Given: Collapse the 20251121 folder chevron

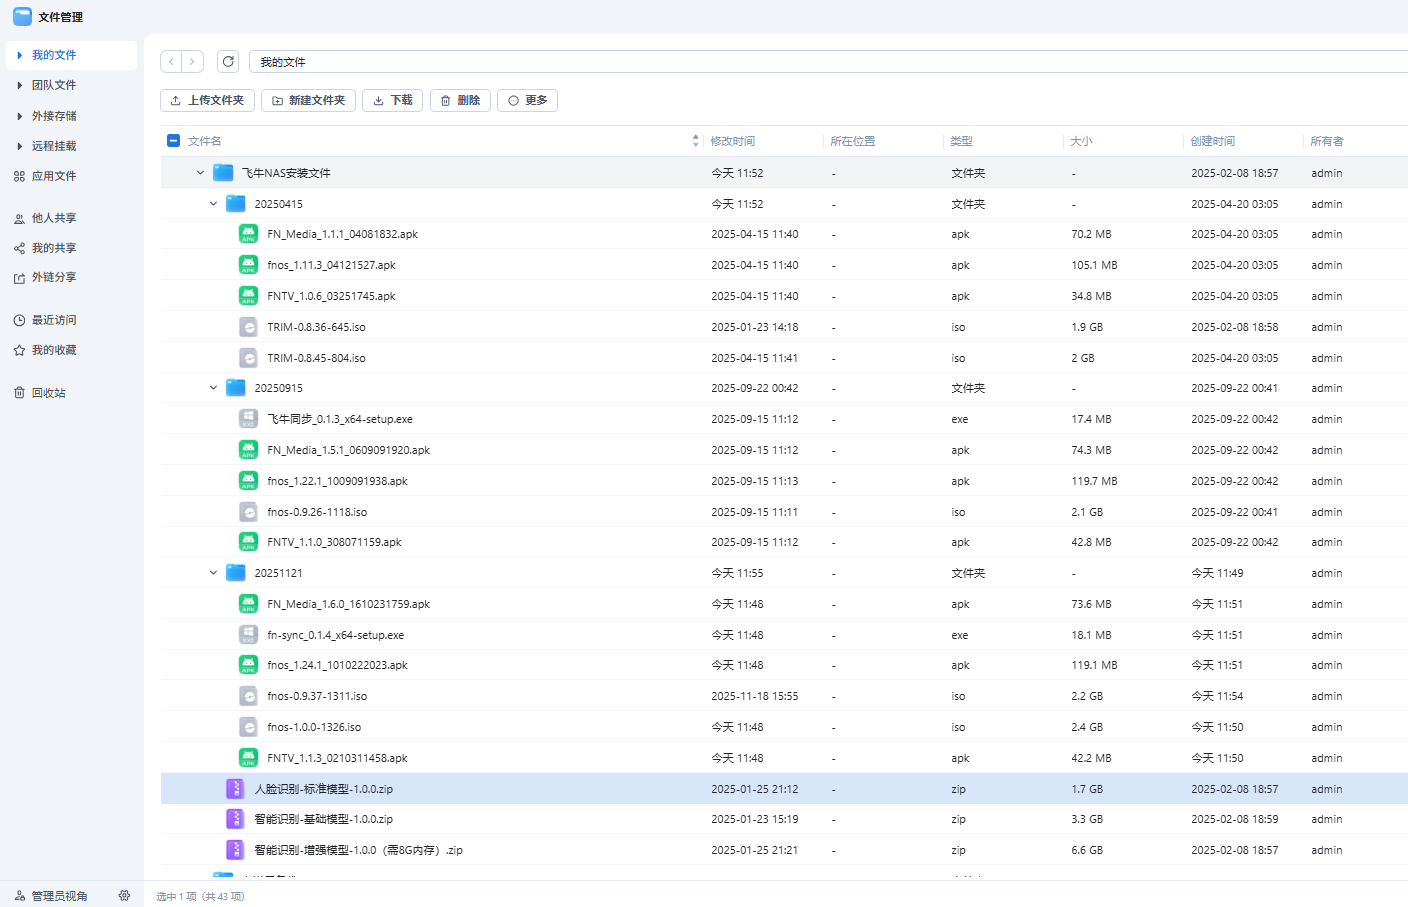Looking at the screenshot, I should pyautogui.click(x=213, y=573).
